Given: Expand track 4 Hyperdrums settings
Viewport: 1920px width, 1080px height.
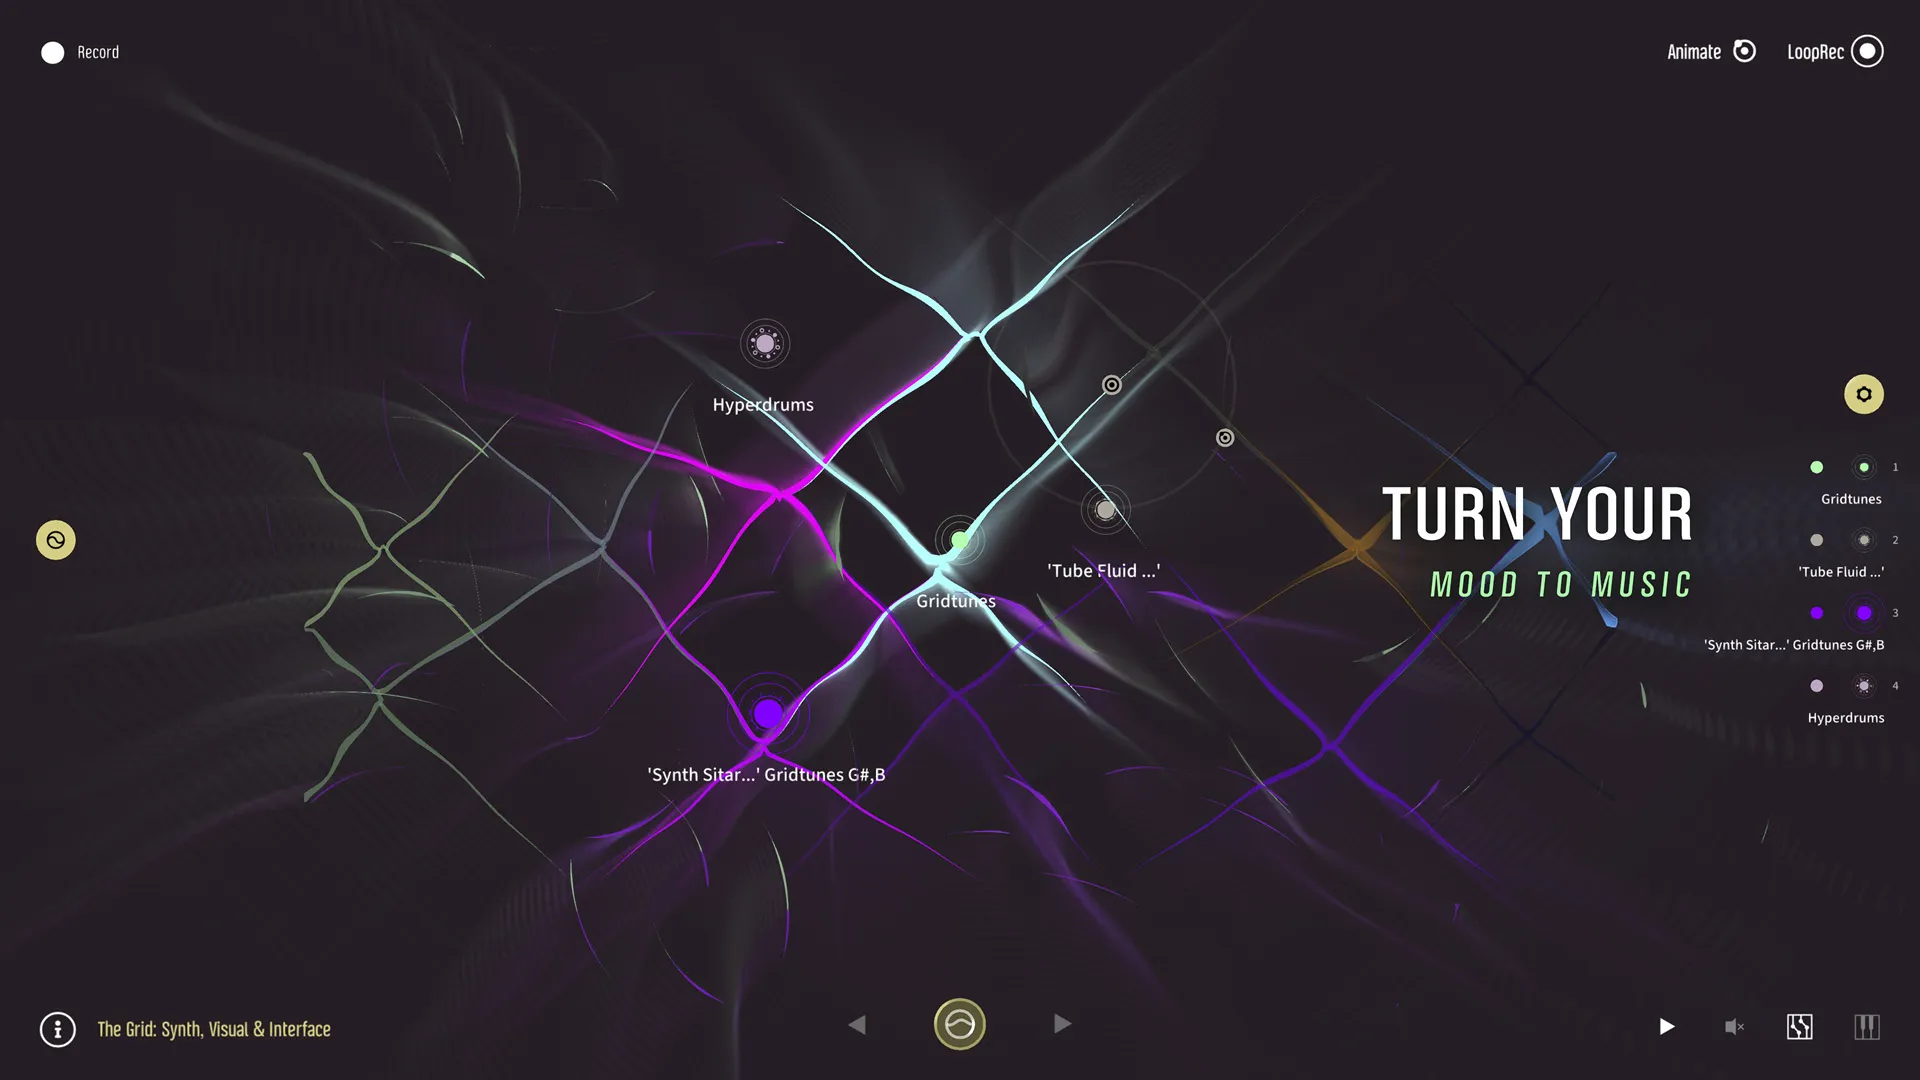Looking at the screenshot, I should coord(1863,686).
